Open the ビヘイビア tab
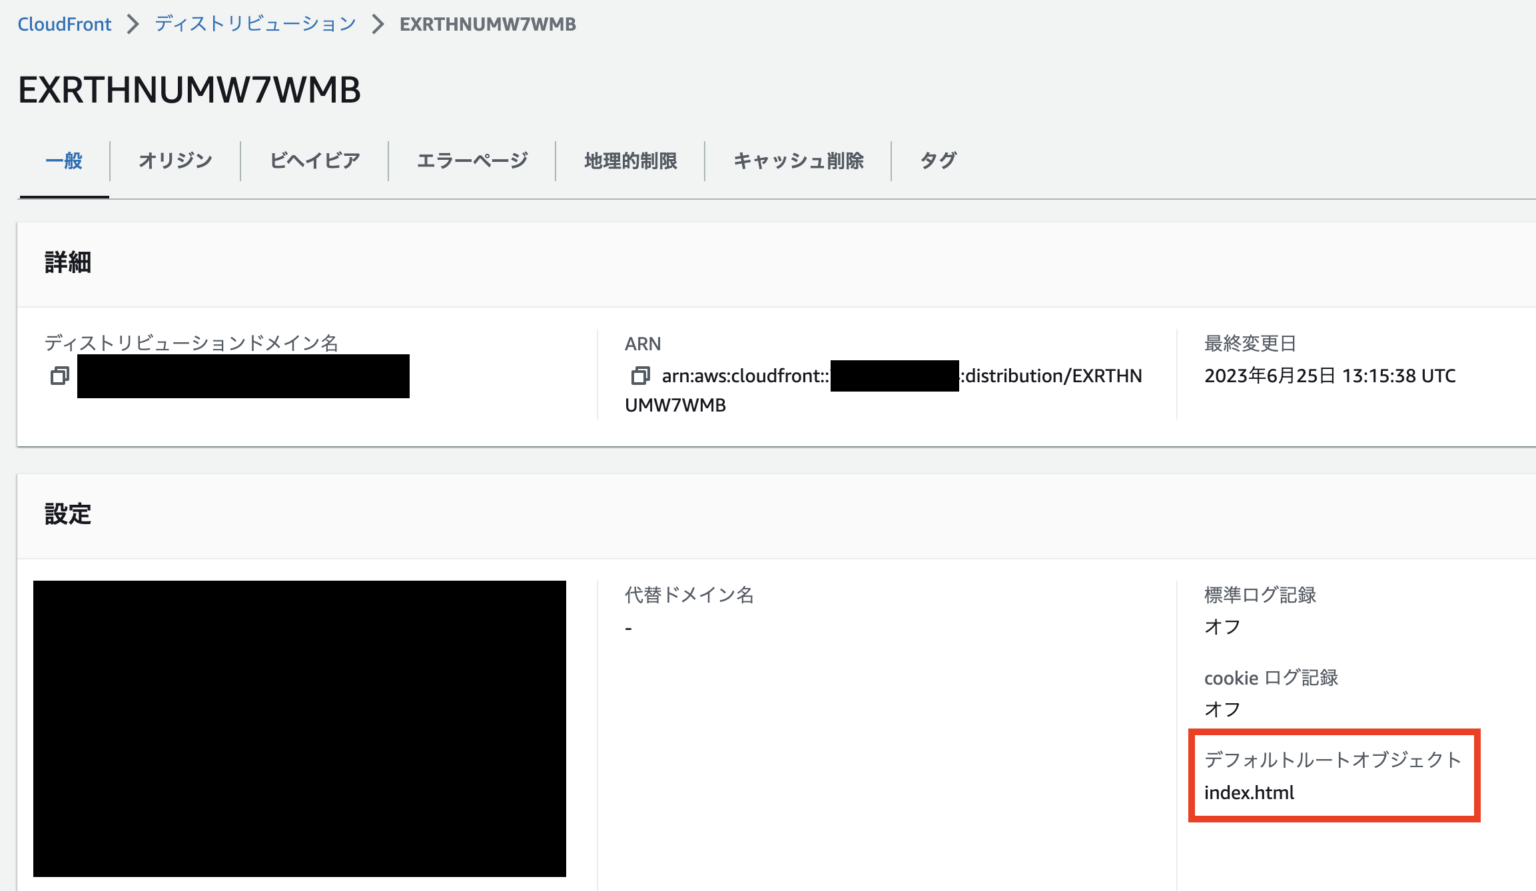1536x891 pixels. click(x=314, y=160)
